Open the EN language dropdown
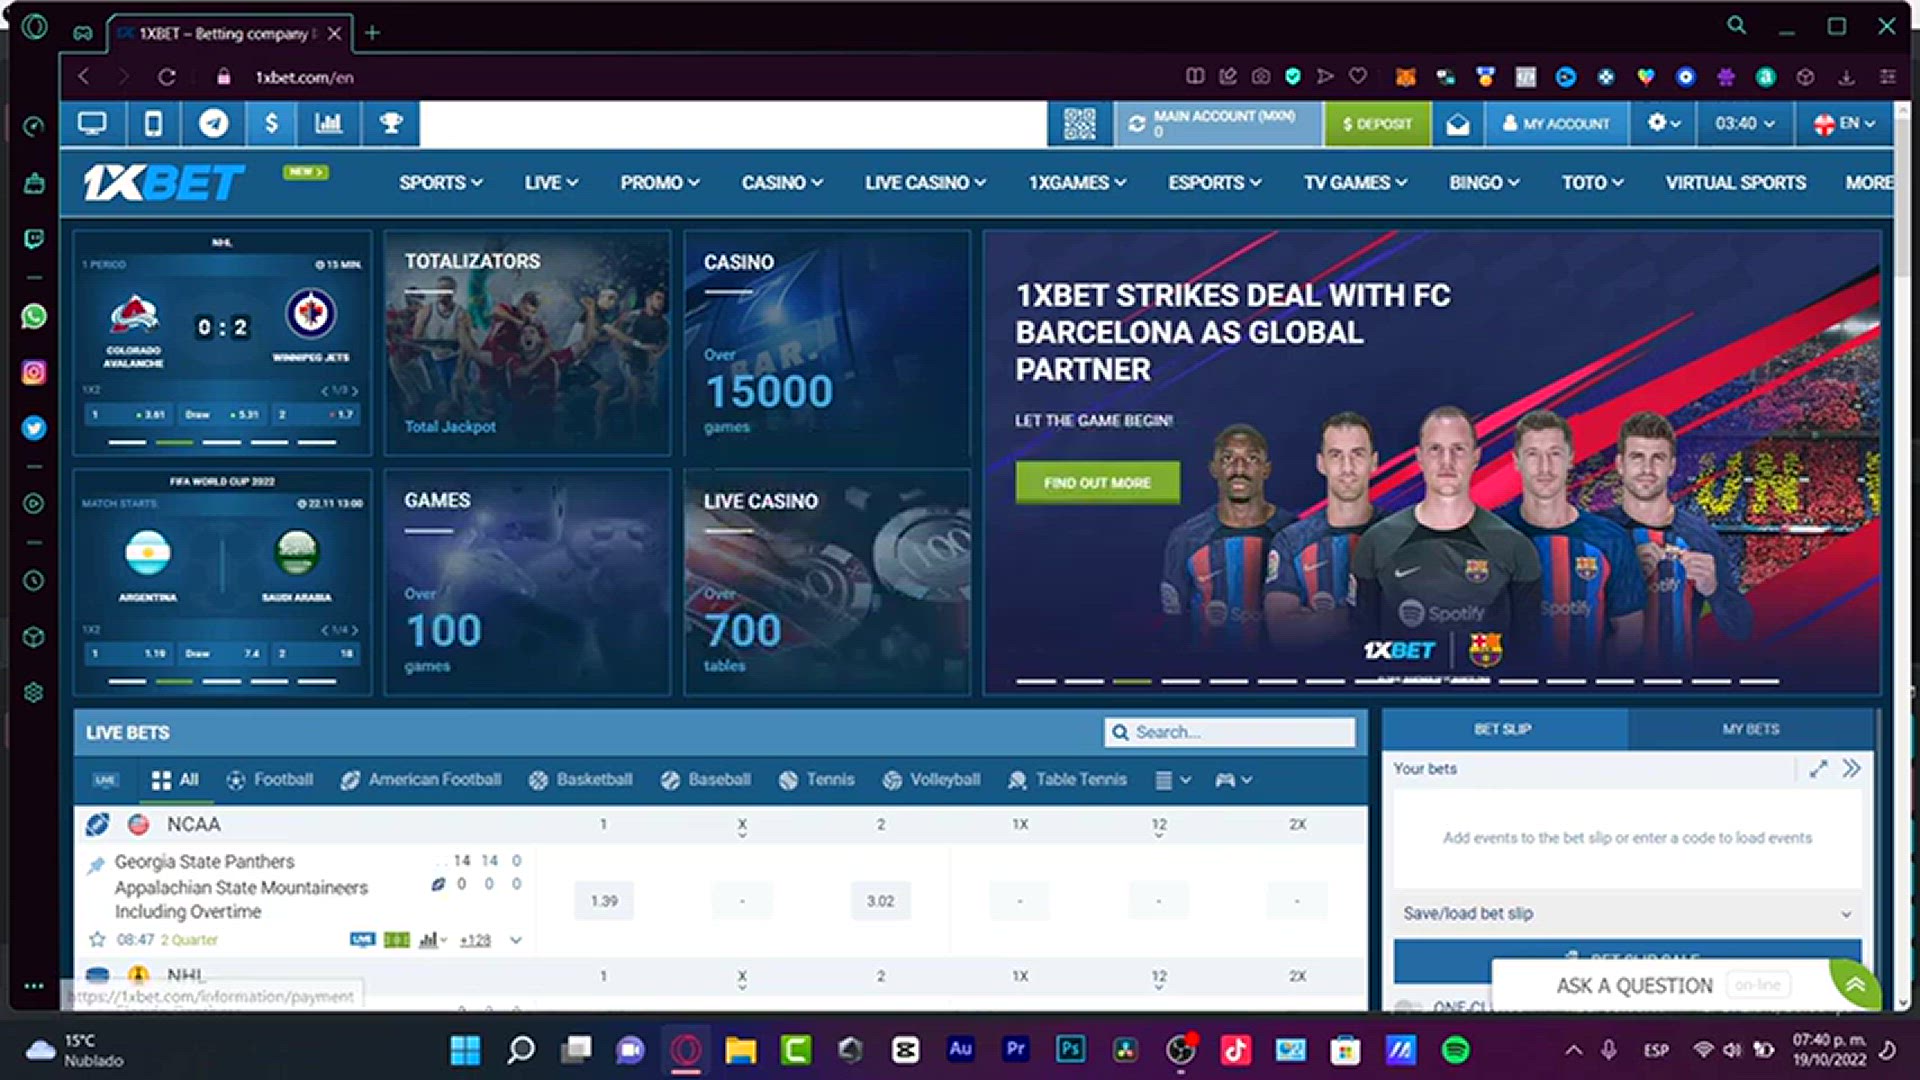1920x1080 pixels. pos(1845,123)
